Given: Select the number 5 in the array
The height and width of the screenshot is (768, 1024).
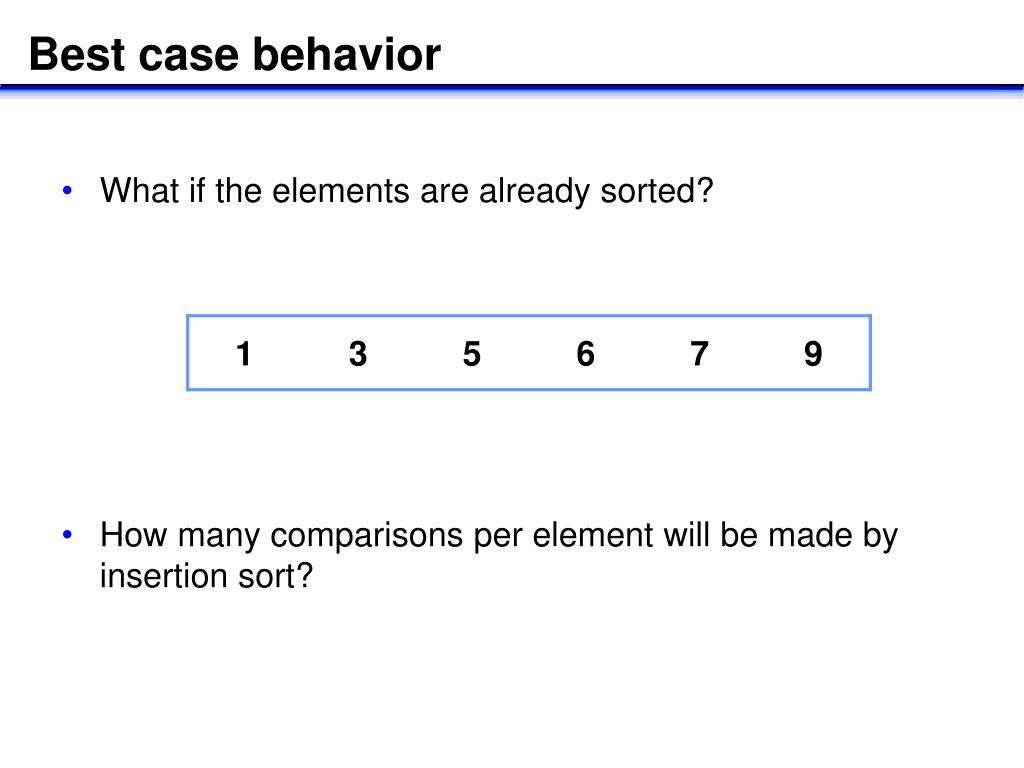Looking at the screenshot, I should tap(472, 354).
